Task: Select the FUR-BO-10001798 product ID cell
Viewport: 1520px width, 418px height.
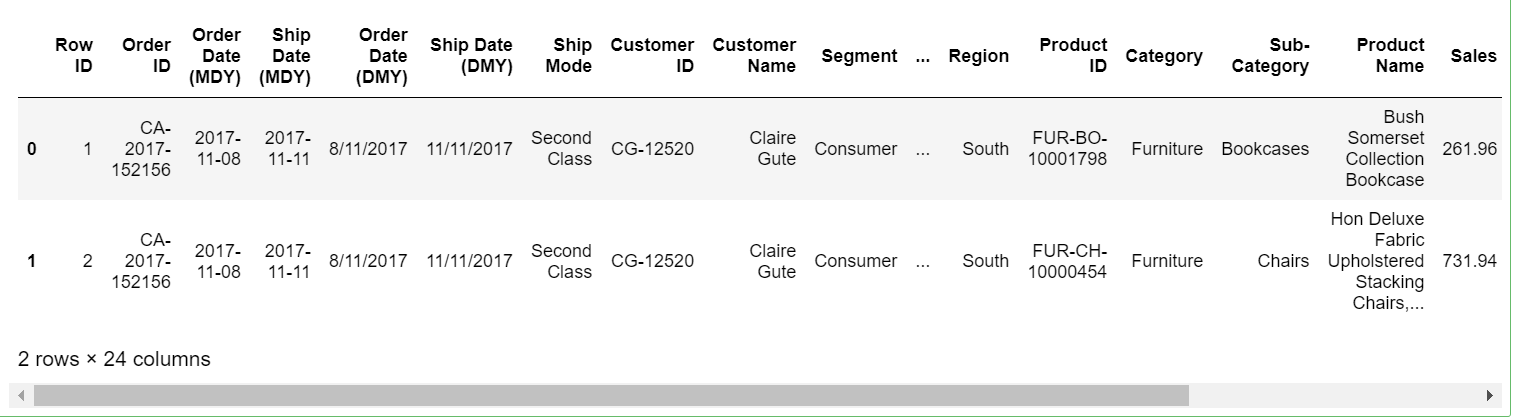Action: click(x=1068, y=149)
